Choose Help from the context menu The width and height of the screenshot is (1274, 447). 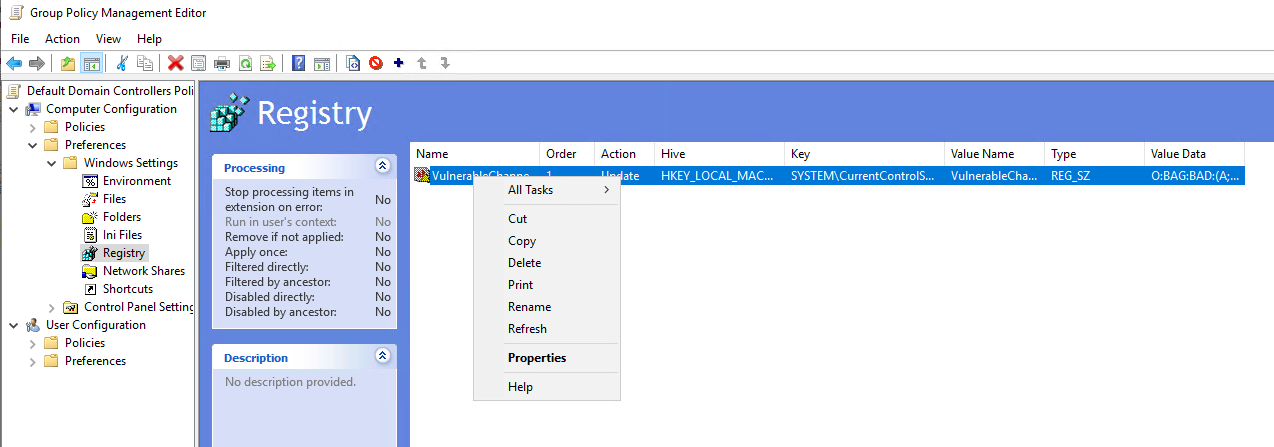point(547,387)
